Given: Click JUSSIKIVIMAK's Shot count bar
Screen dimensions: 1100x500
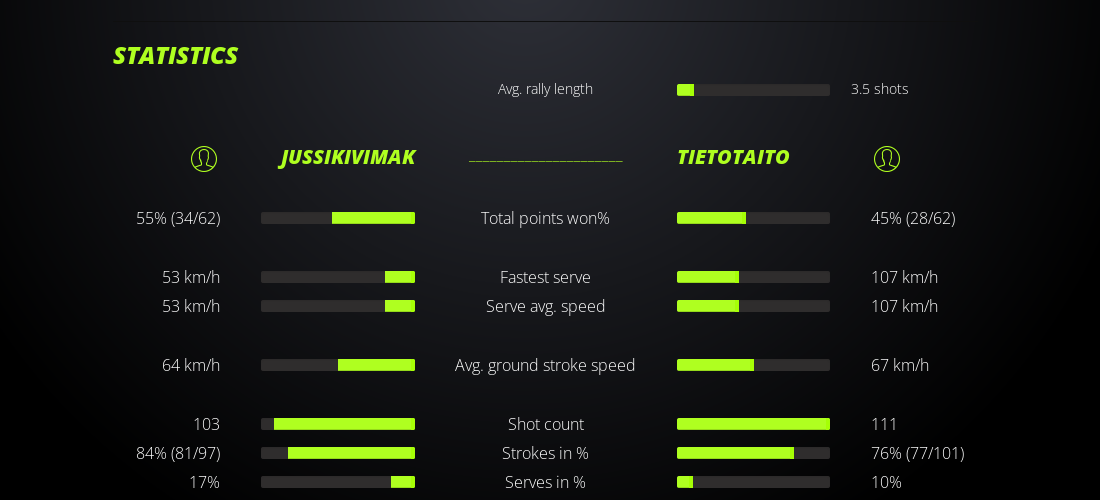Looking at the screenshot, I should [x=338, y=424].
